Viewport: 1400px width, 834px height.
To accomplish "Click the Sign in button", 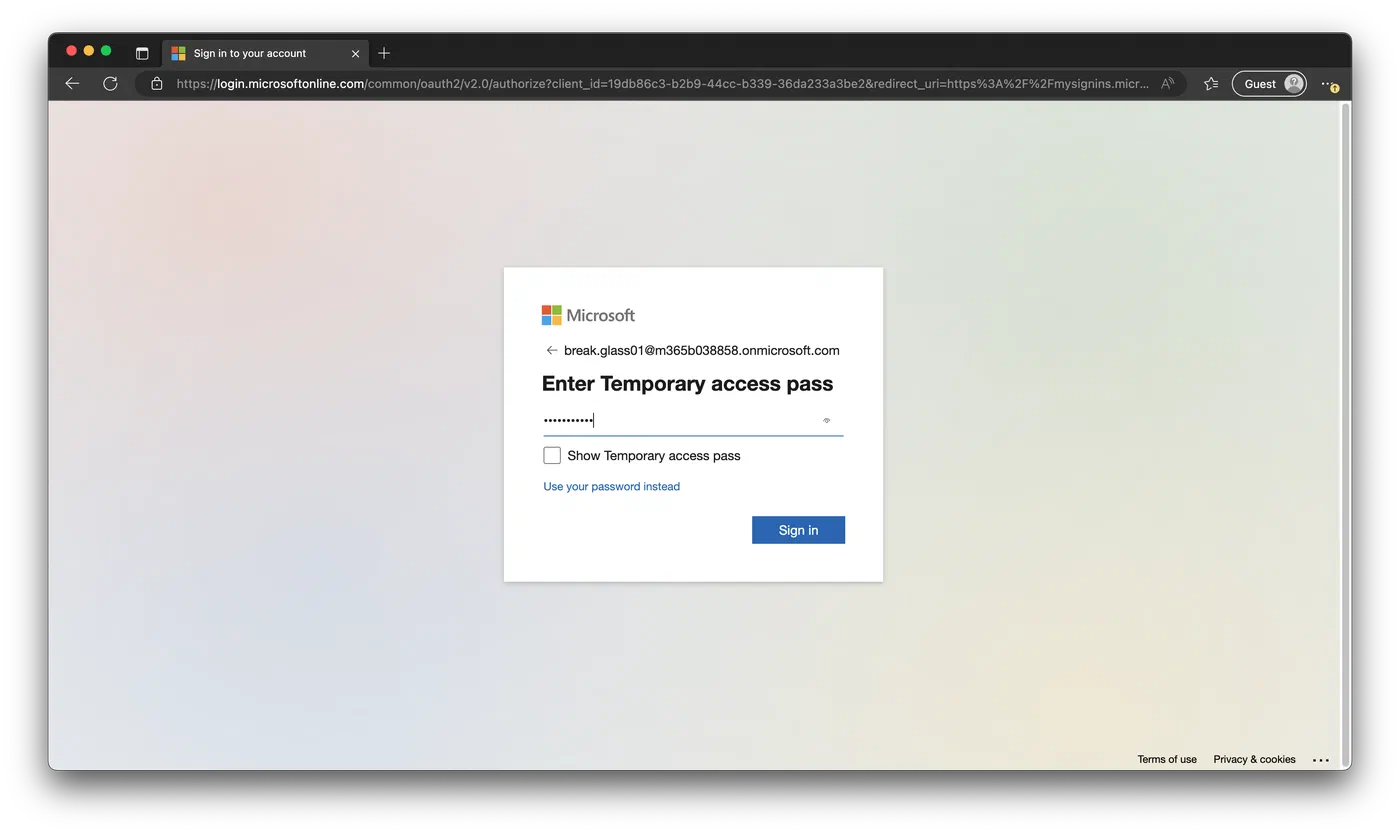I will pos(798,530).
